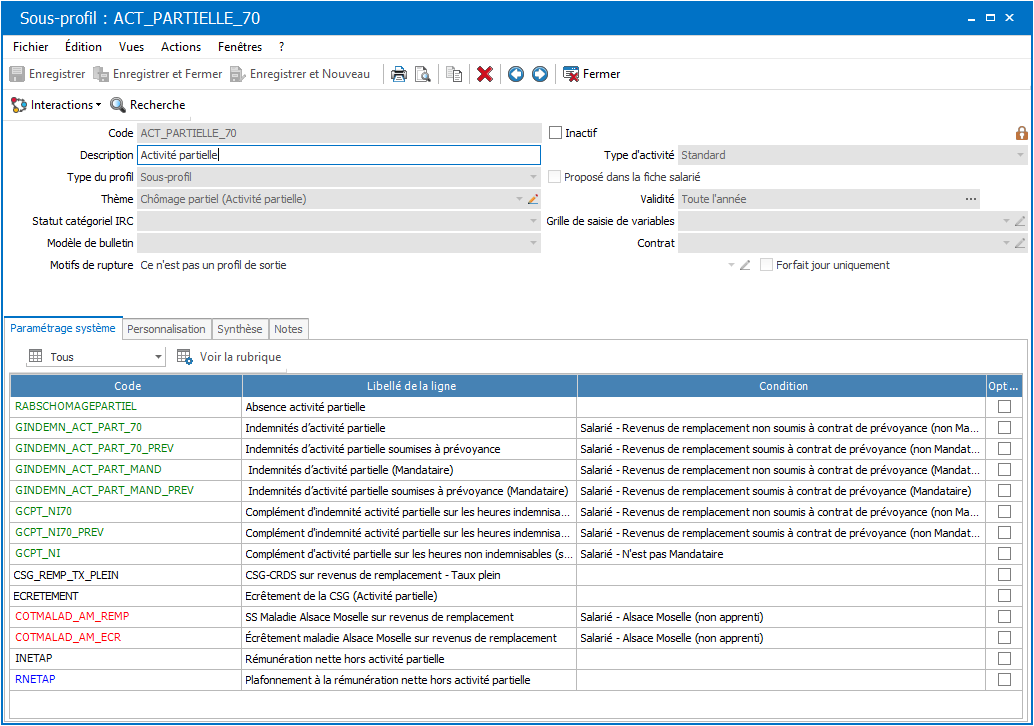The height and width of the screenshot is (726, 1034).
Task: Click Voir la rubrique button
Action: 229,357
